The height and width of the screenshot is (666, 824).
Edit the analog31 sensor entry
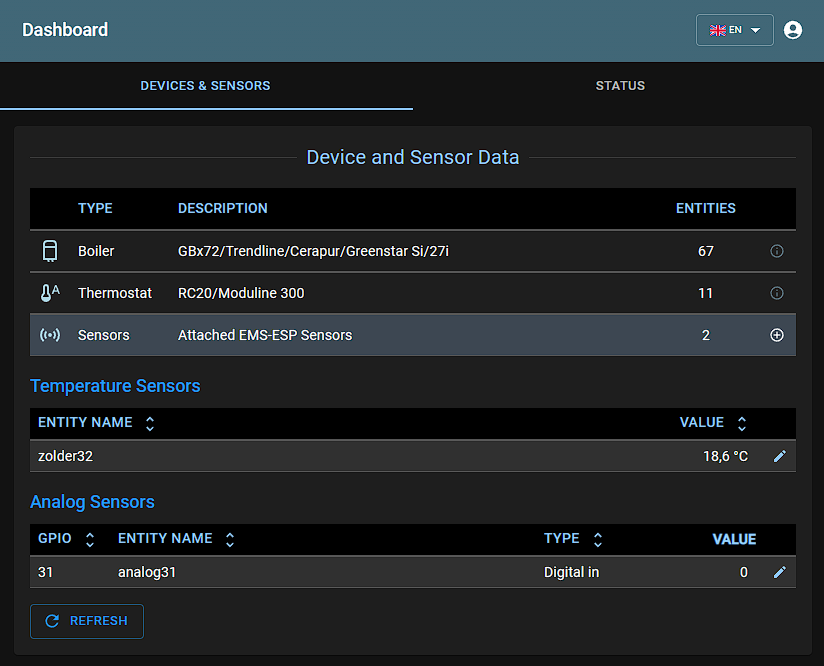pos(780,572)
